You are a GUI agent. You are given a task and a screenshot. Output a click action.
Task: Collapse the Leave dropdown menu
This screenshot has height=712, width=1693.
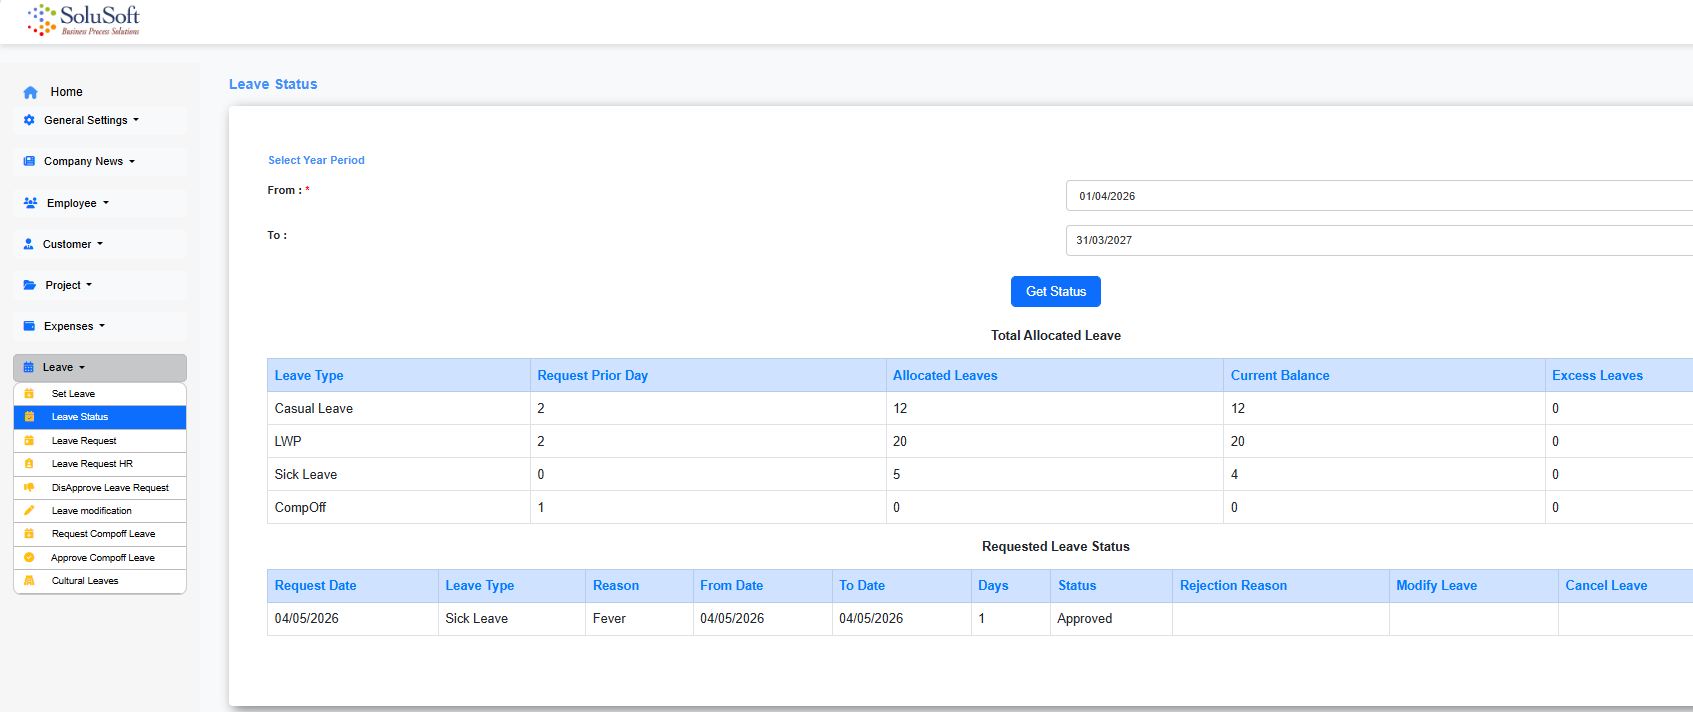100,367
